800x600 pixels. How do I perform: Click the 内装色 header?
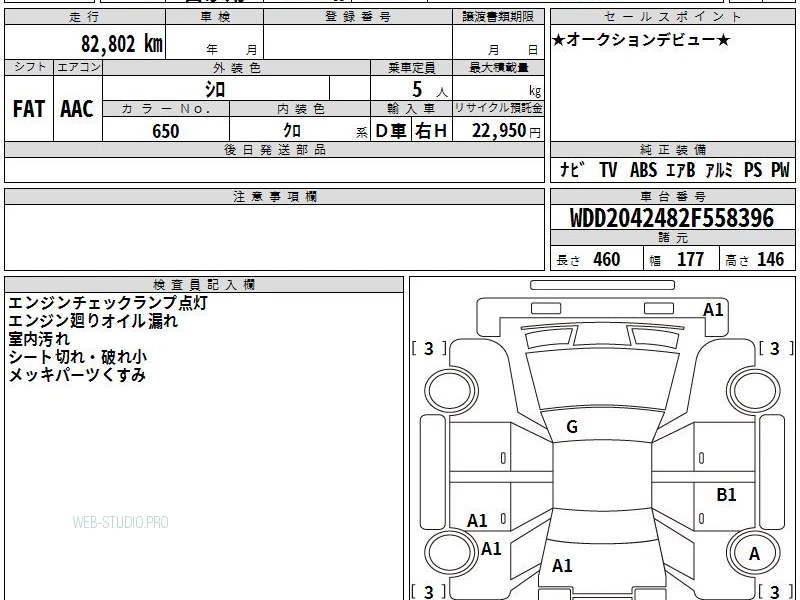(301, 109)
